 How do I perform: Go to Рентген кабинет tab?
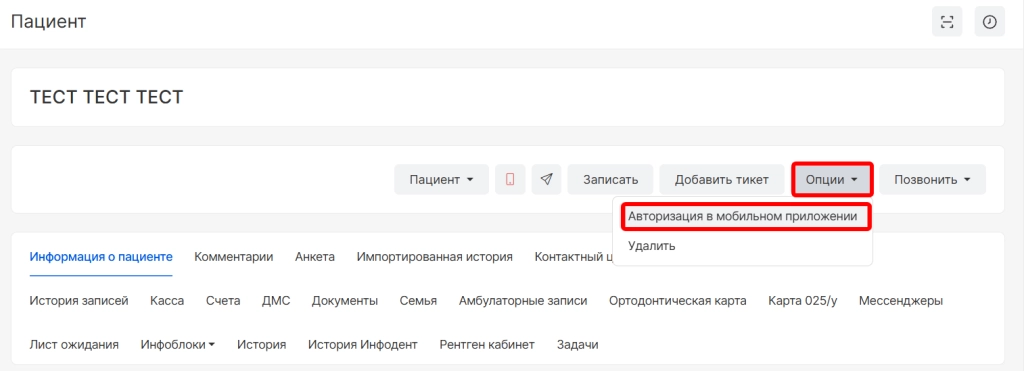(x=487, y=344)
